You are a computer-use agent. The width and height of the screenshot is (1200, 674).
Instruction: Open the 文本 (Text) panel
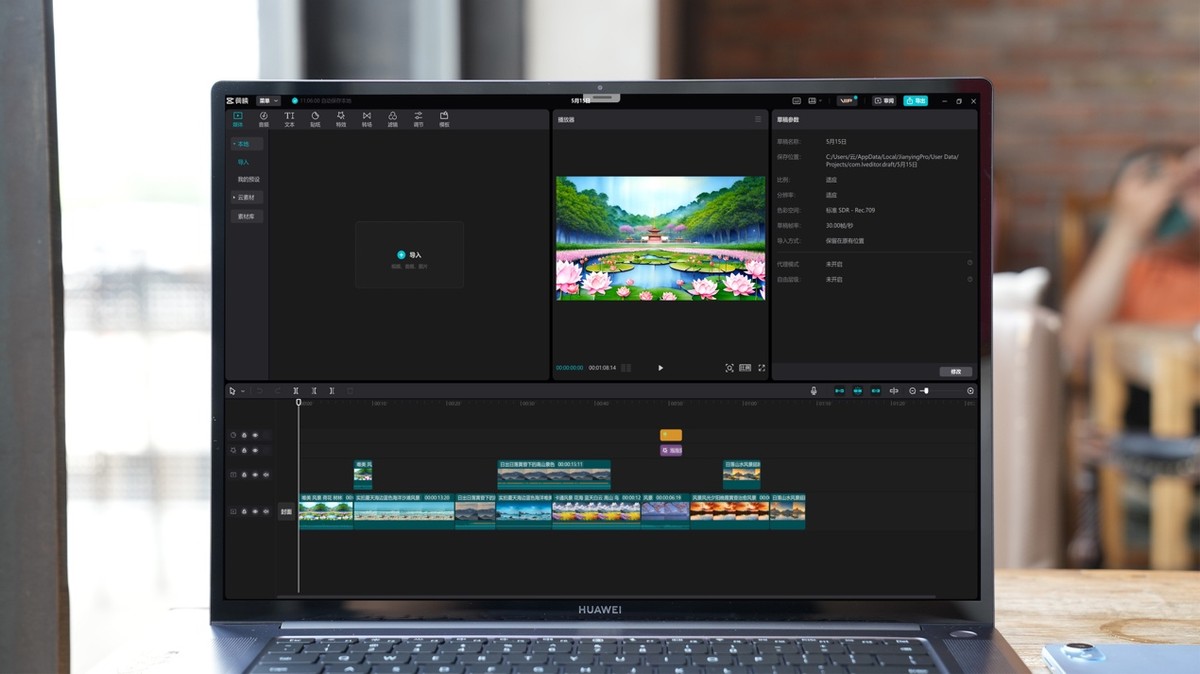click(x=288, y=119)
